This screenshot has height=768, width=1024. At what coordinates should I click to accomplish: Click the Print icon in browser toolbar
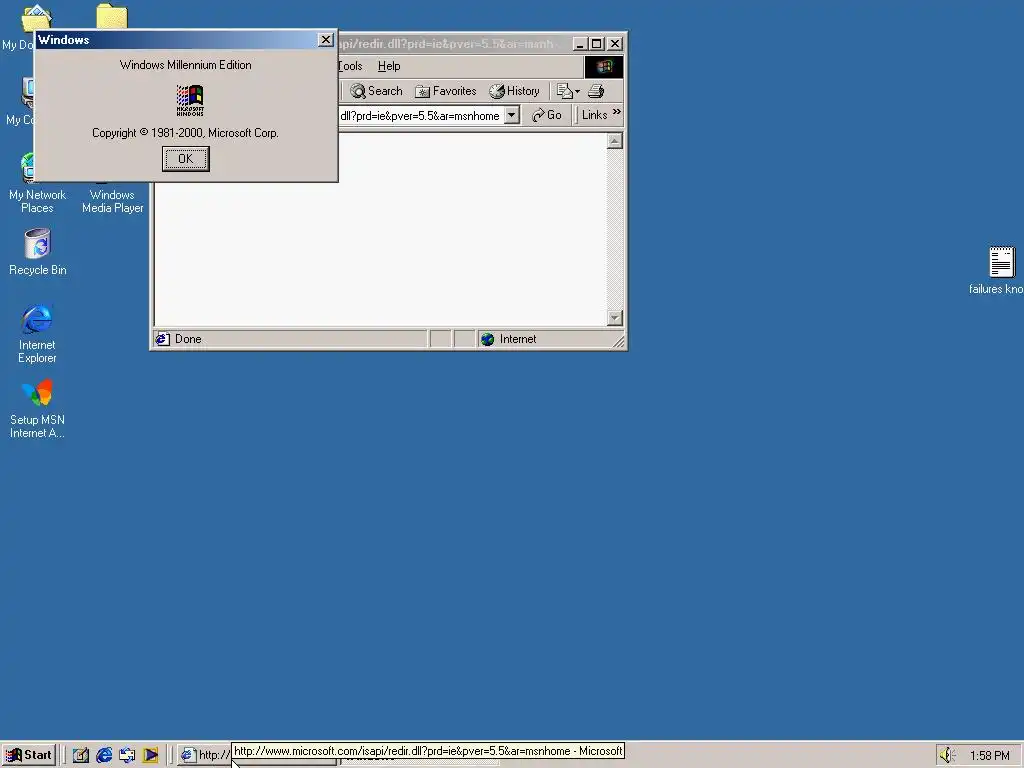coord(596,91)
